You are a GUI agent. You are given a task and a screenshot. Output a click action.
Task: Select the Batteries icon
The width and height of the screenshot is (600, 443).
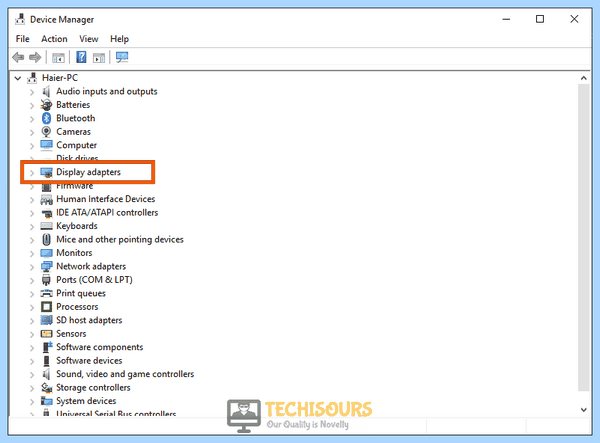[x=46, y=105]
